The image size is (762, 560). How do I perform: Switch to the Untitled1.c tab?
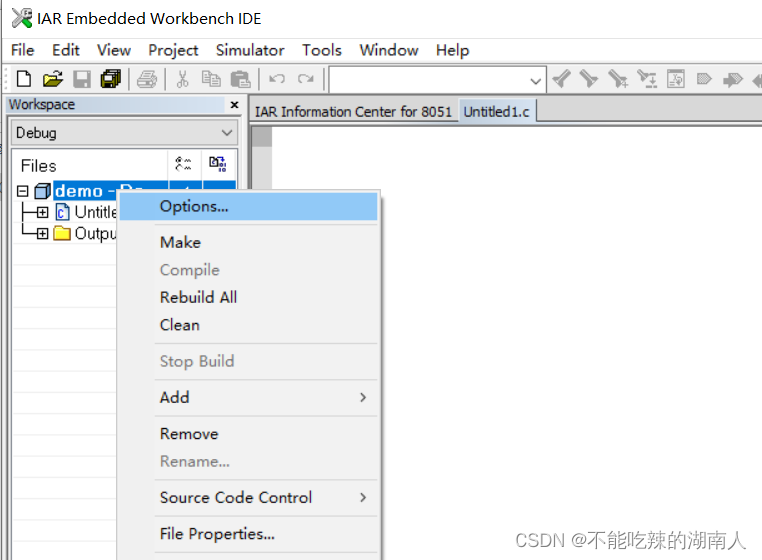tap(496, 111)
